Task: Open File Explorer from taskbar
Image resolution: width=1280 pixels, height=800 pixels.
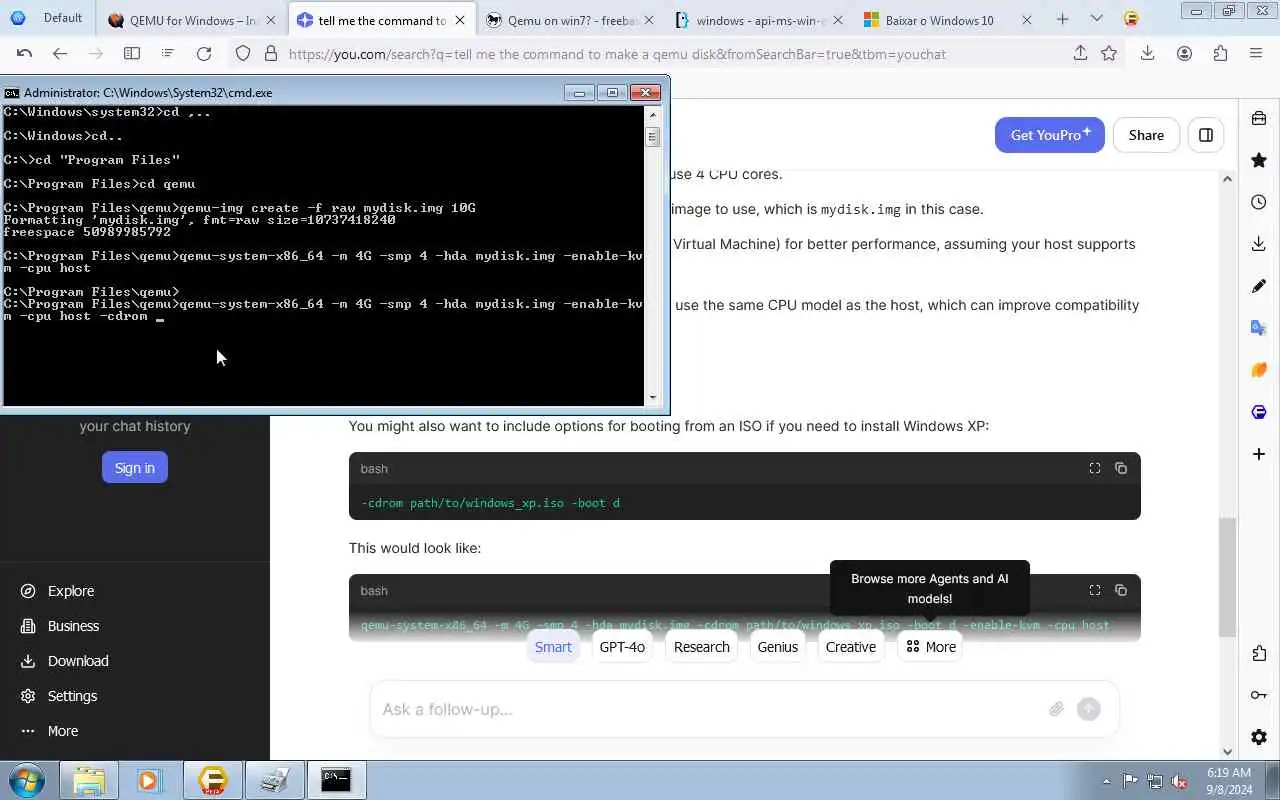Action: tap(89, 780)
